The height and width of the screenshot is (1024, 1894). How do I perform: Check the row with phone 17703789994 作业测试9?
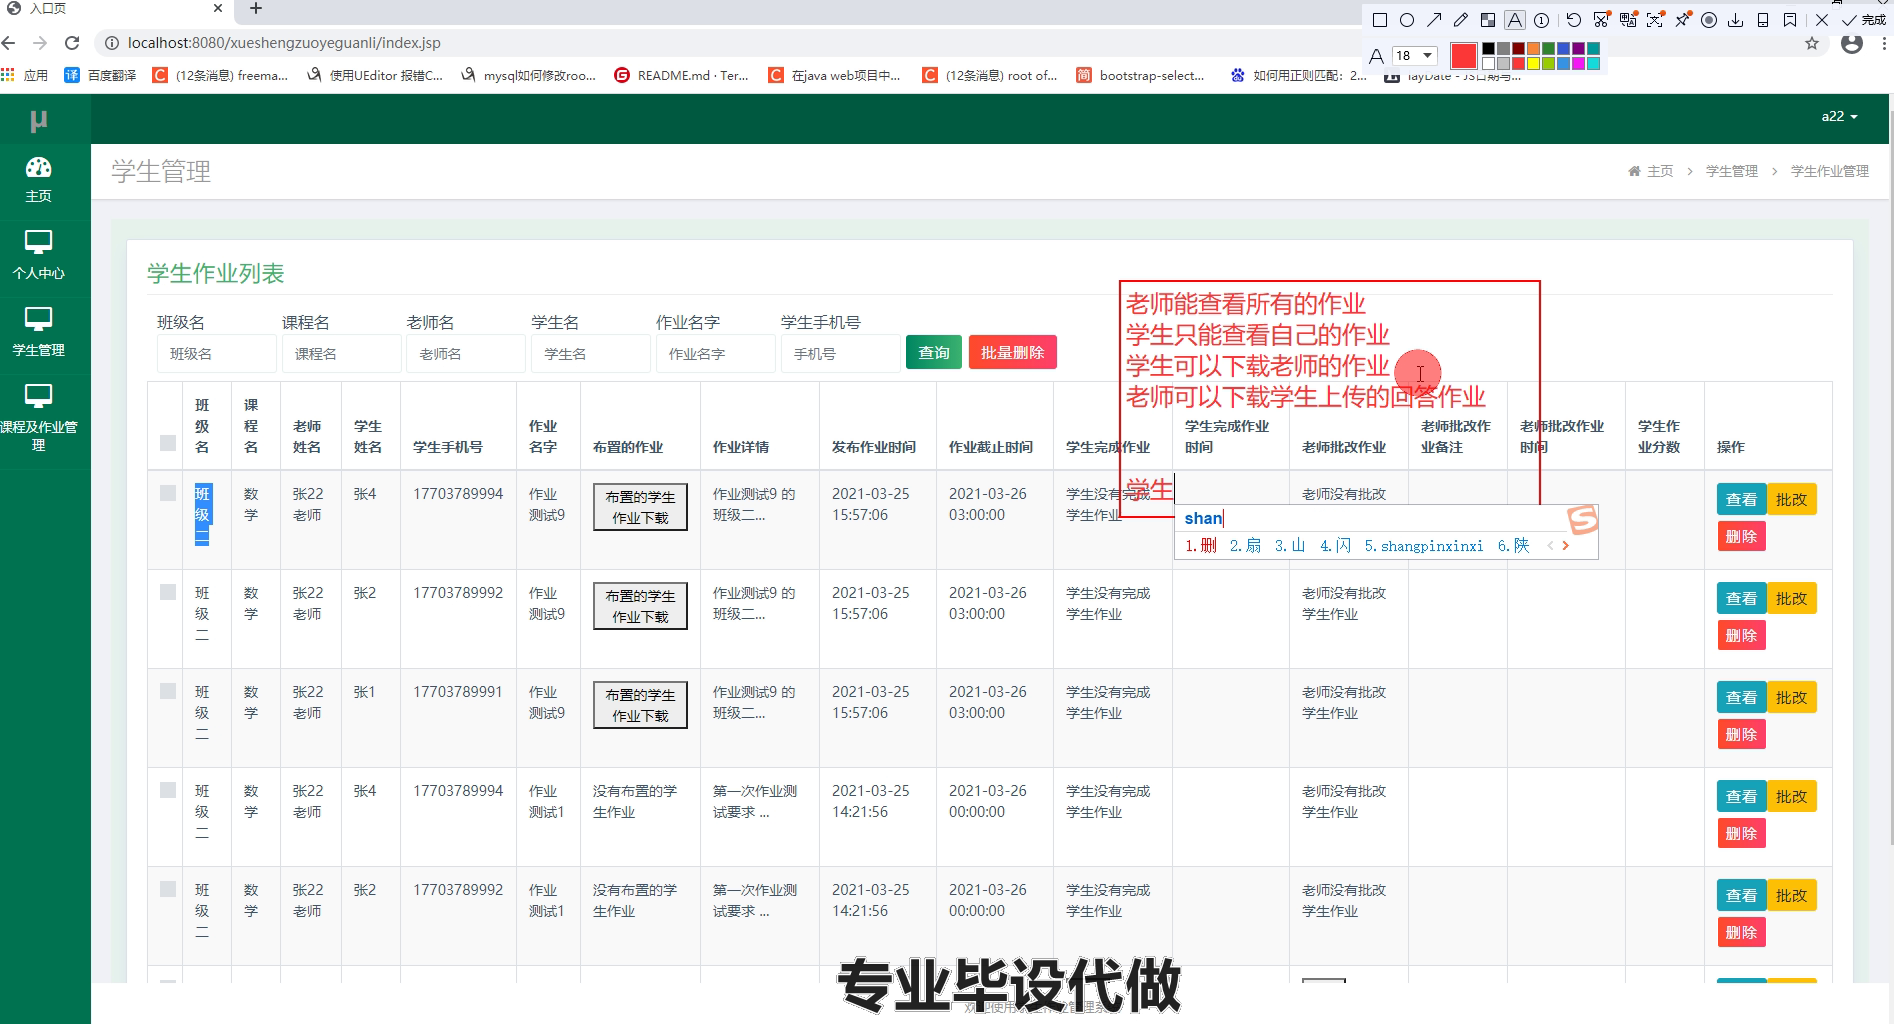pos(167,493)
